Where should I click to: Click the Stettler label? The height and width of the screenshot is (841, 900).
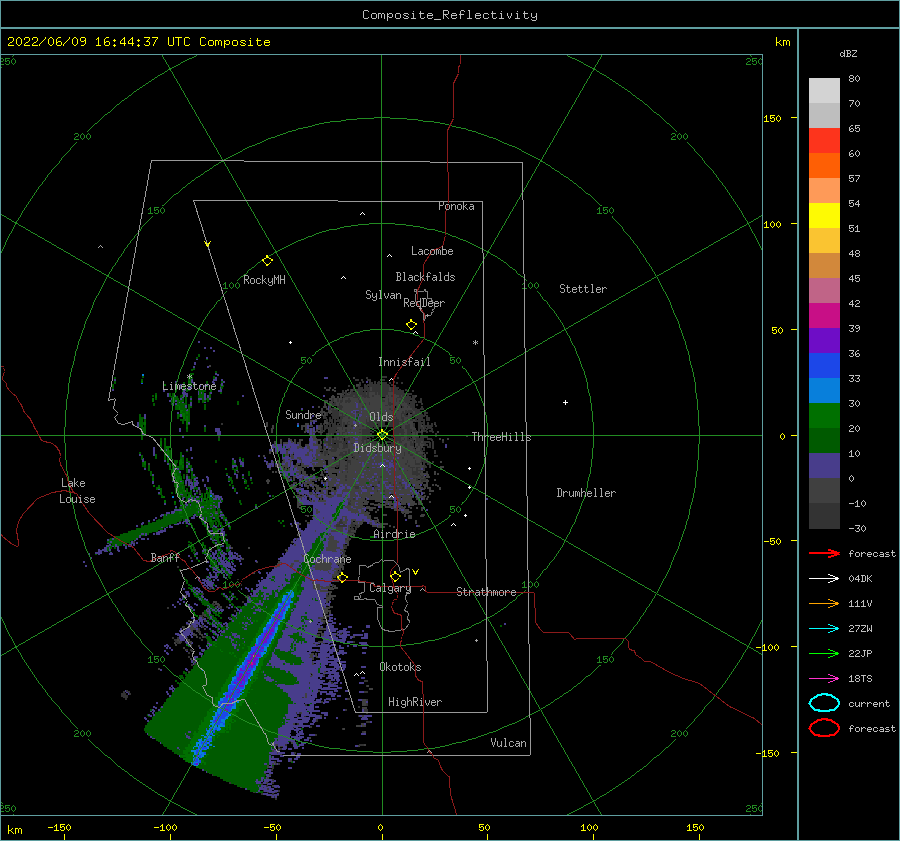coord(583,289)
